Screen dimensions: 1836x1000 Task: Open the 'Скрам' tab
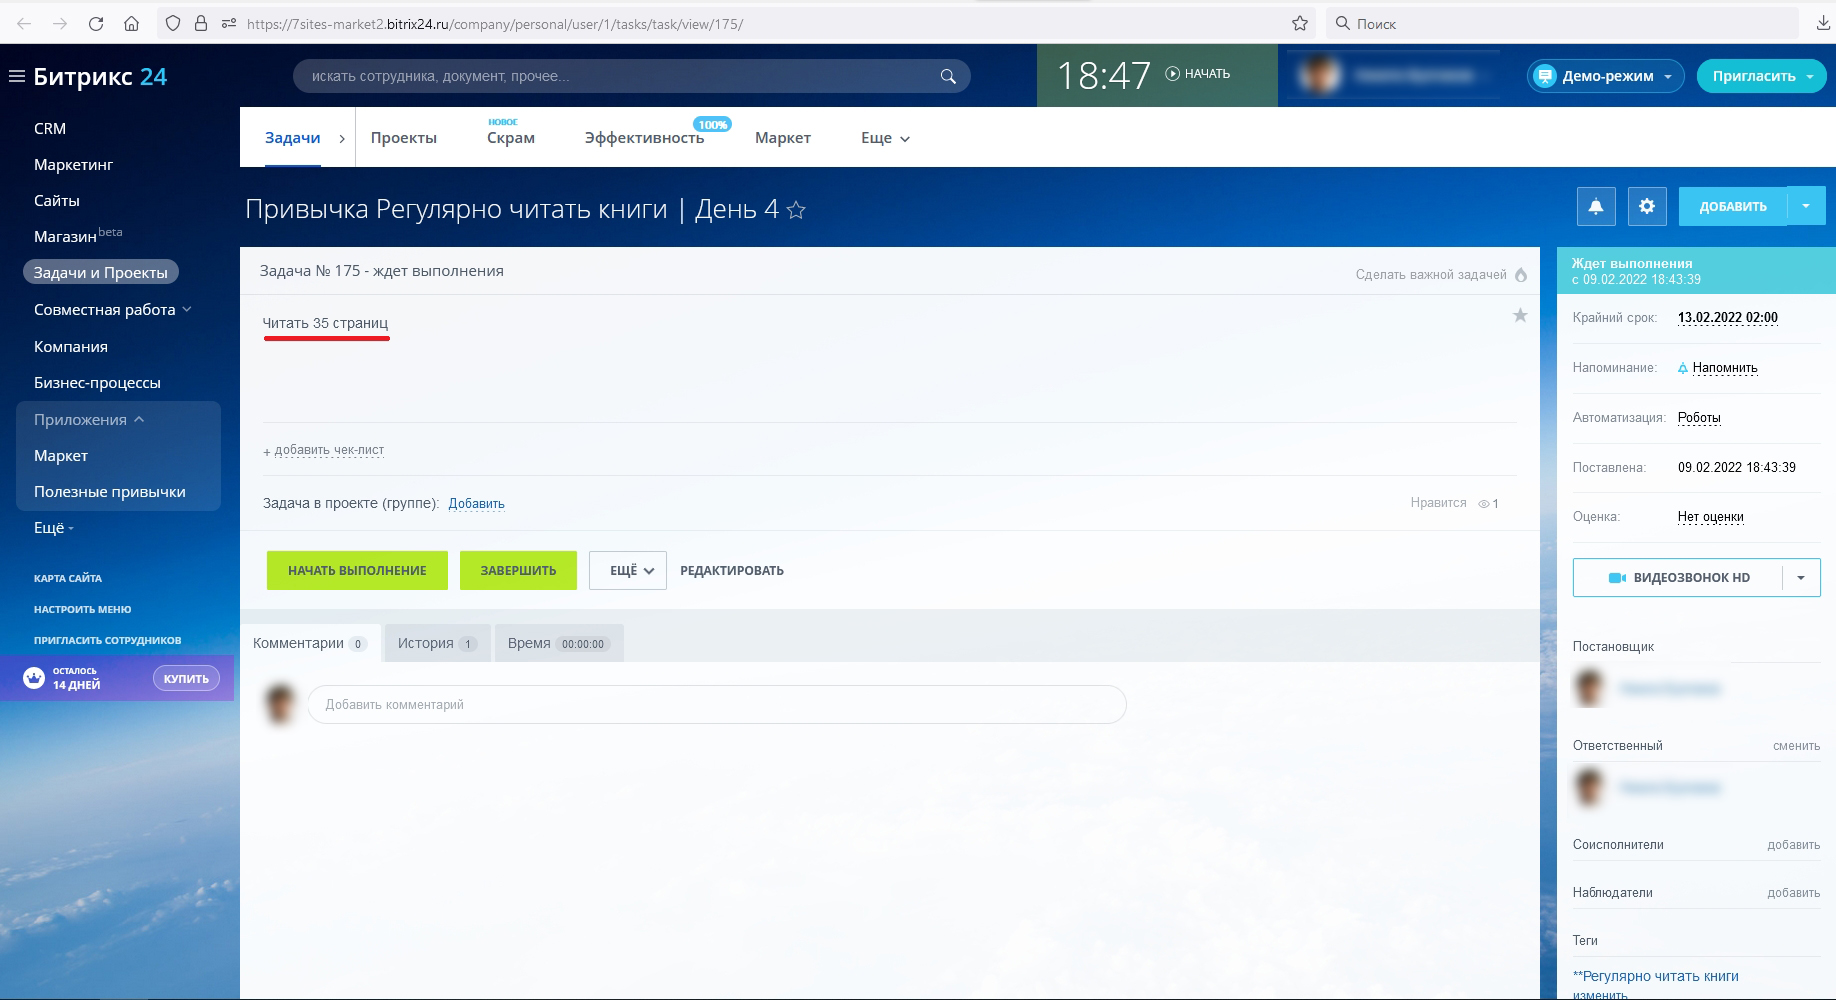[x=511, y=138]
